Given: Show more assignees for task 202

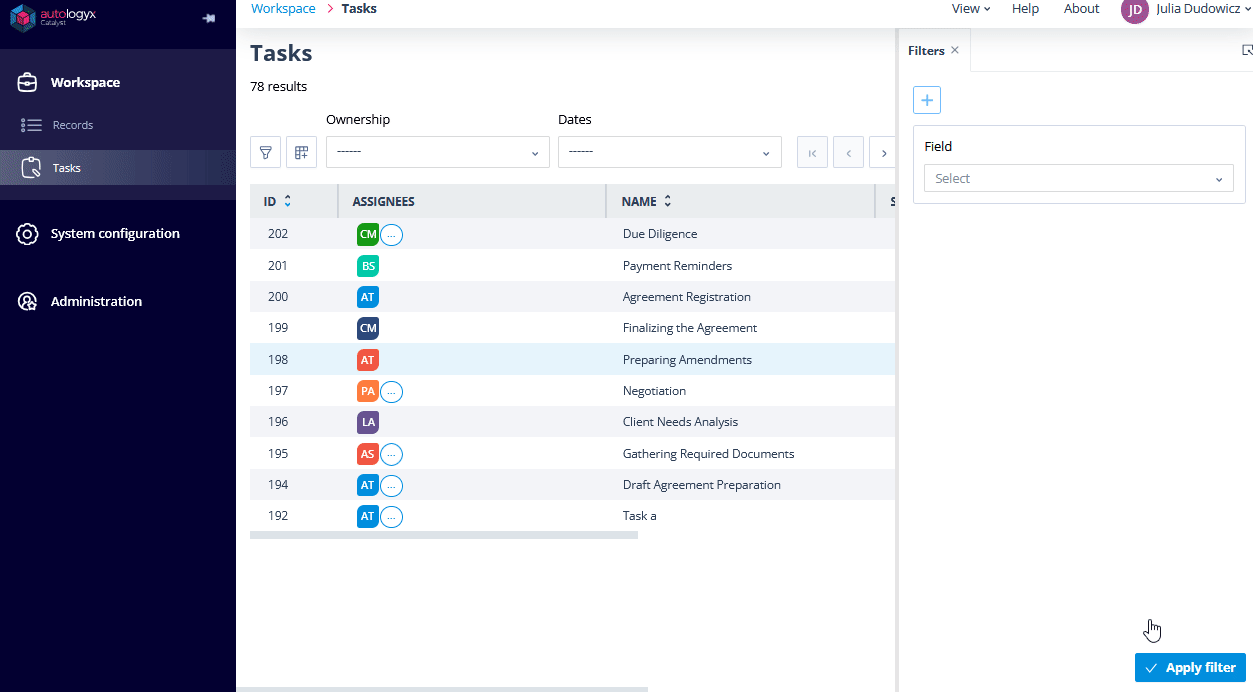Looking at the screenshot, I should coord(392,235).
